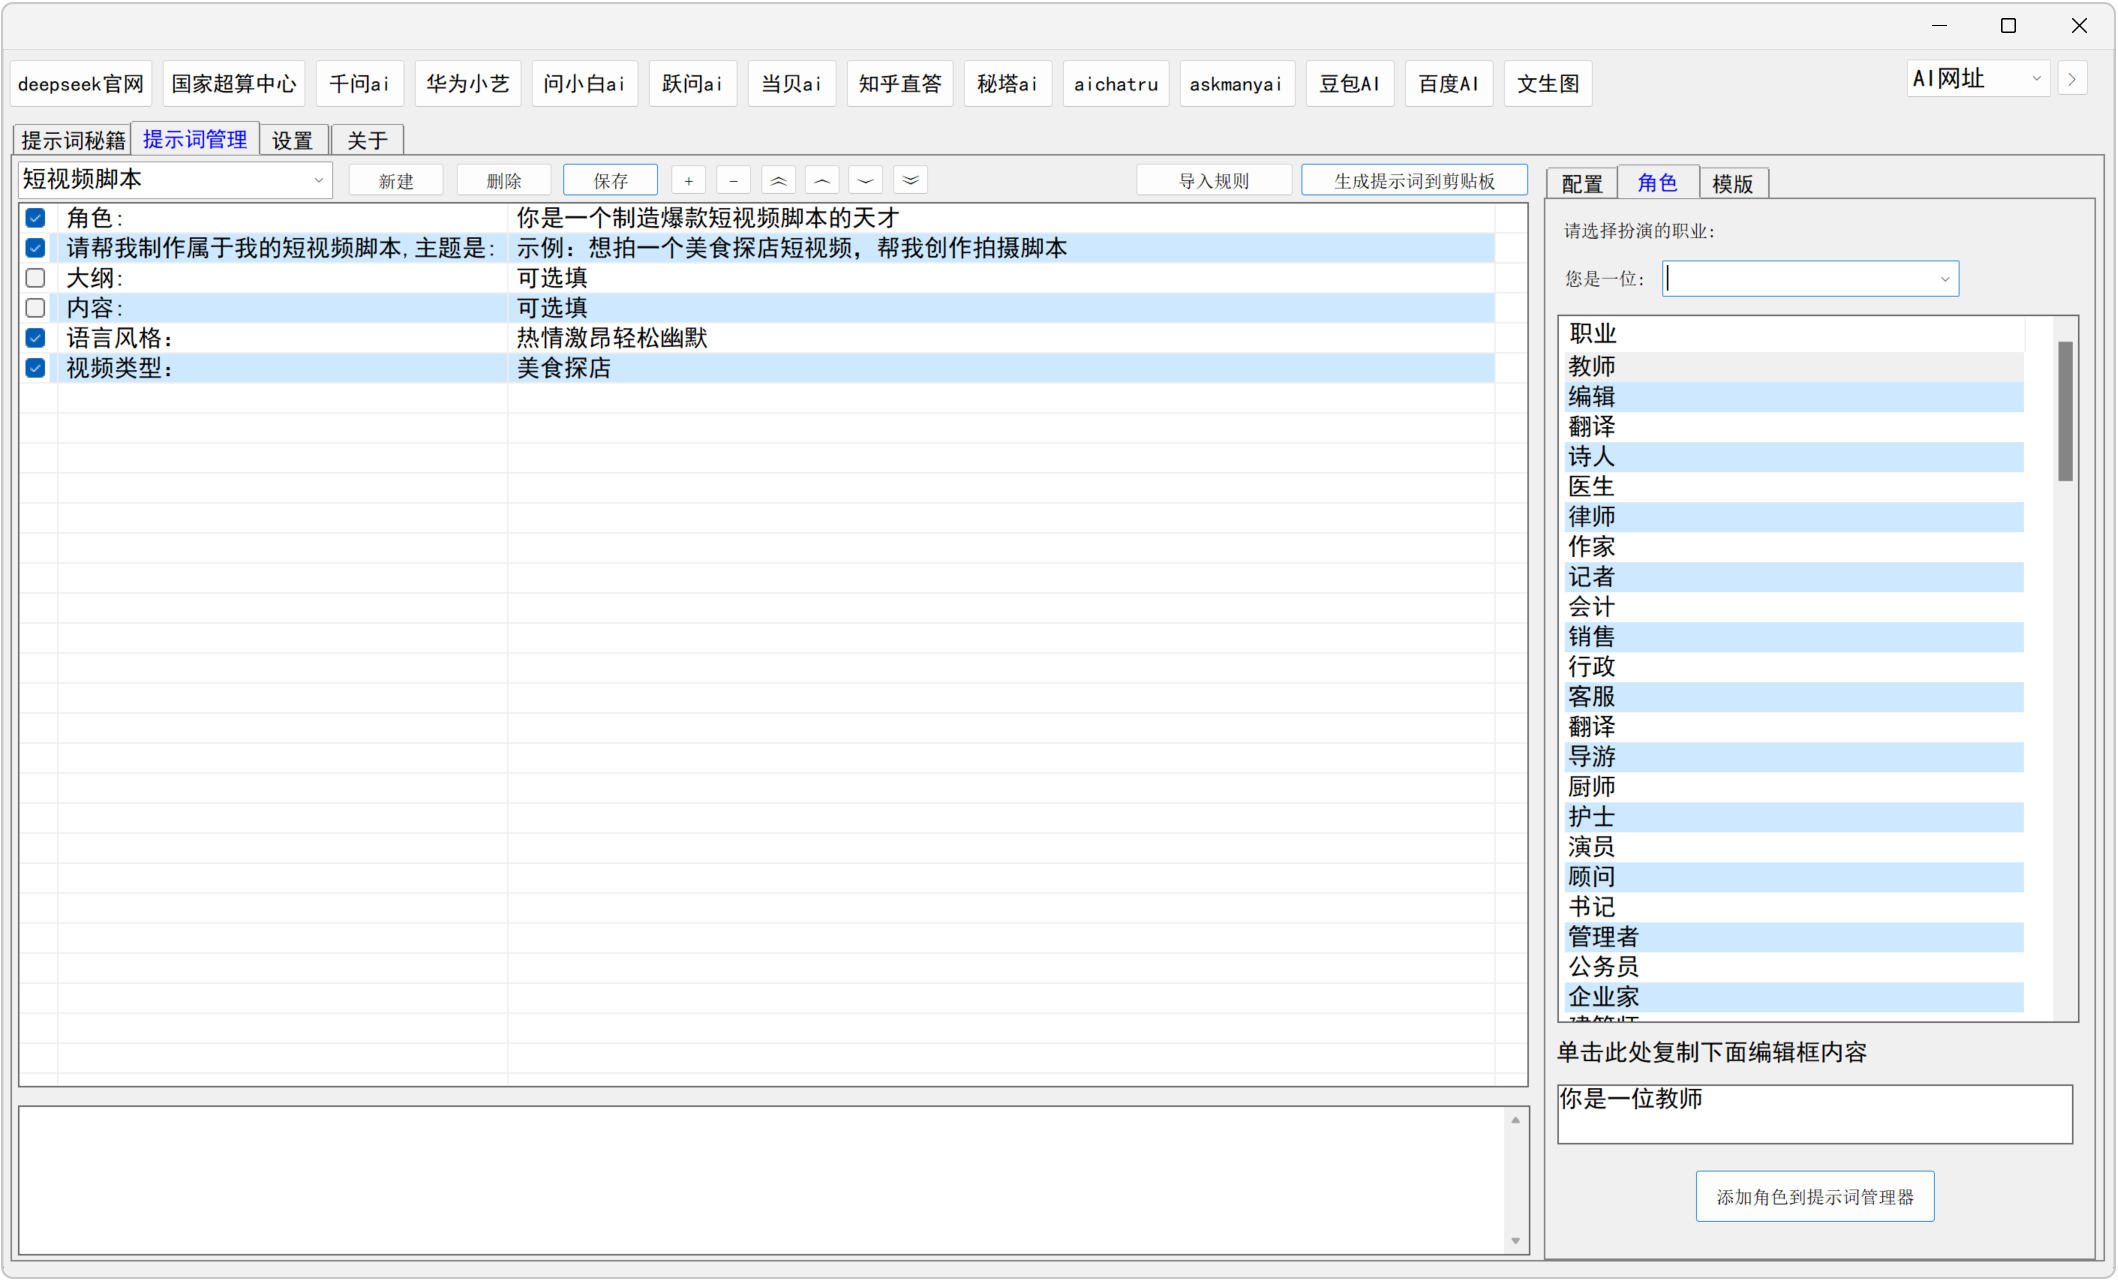
Task: Launch the 千问ai shortcut
Action: pyautogui.click(x=360, y=84)
